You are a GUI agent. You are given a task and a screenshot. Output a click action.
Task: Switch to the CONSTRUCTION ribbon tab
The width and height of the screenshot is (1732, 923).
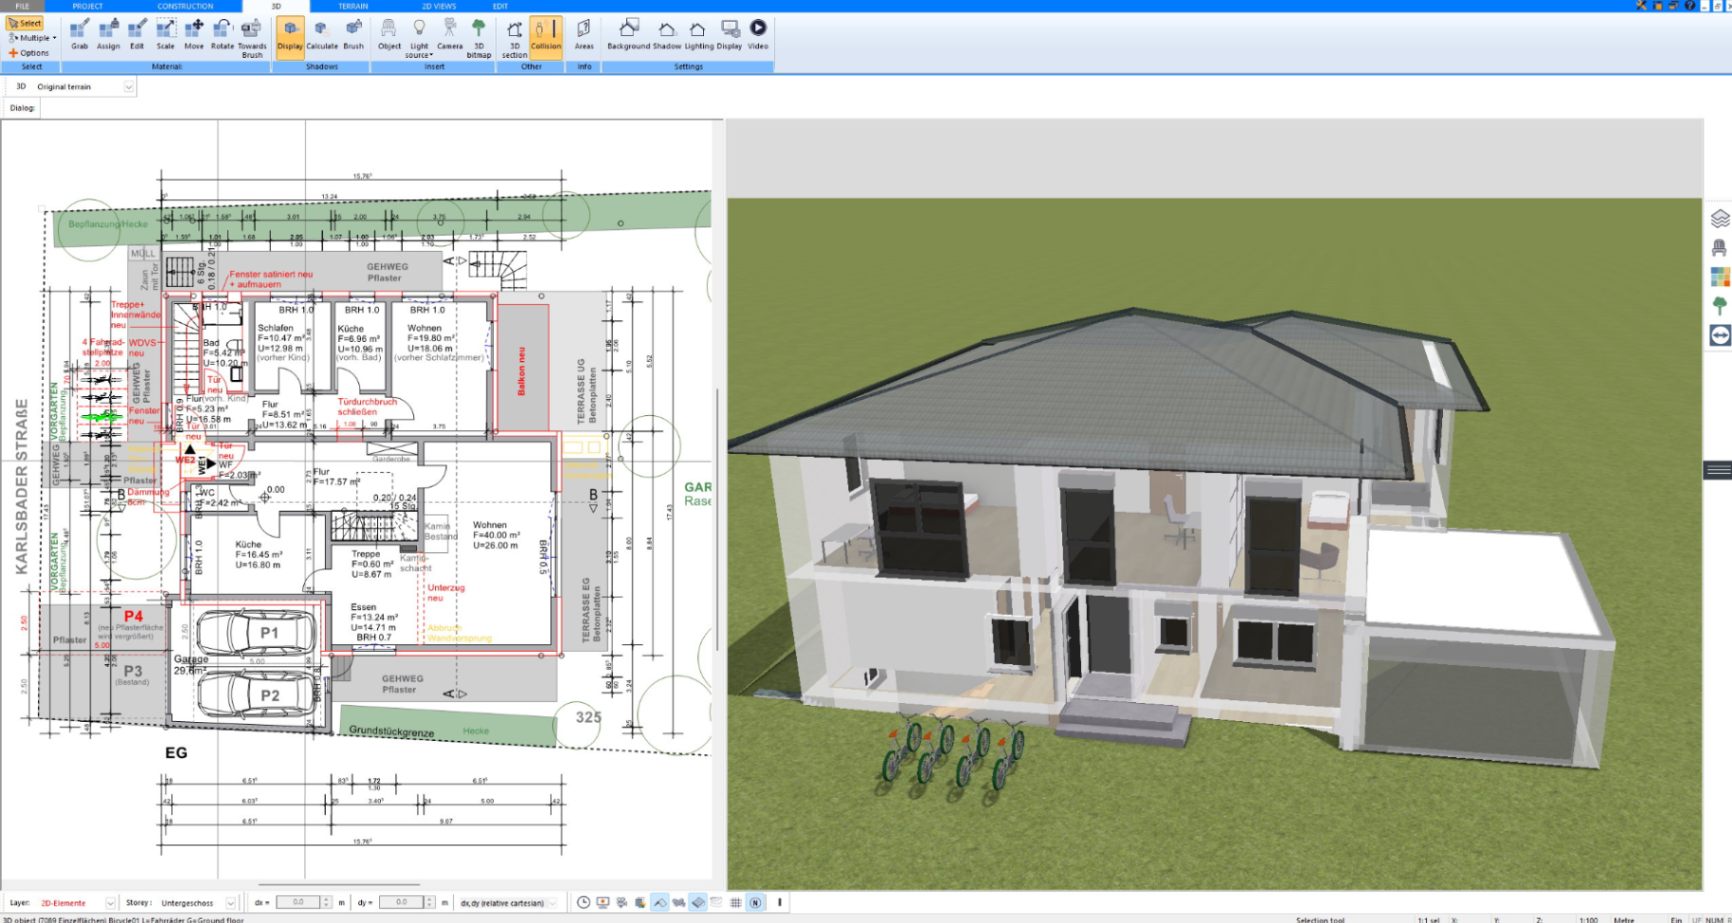(x=185, y=6)
